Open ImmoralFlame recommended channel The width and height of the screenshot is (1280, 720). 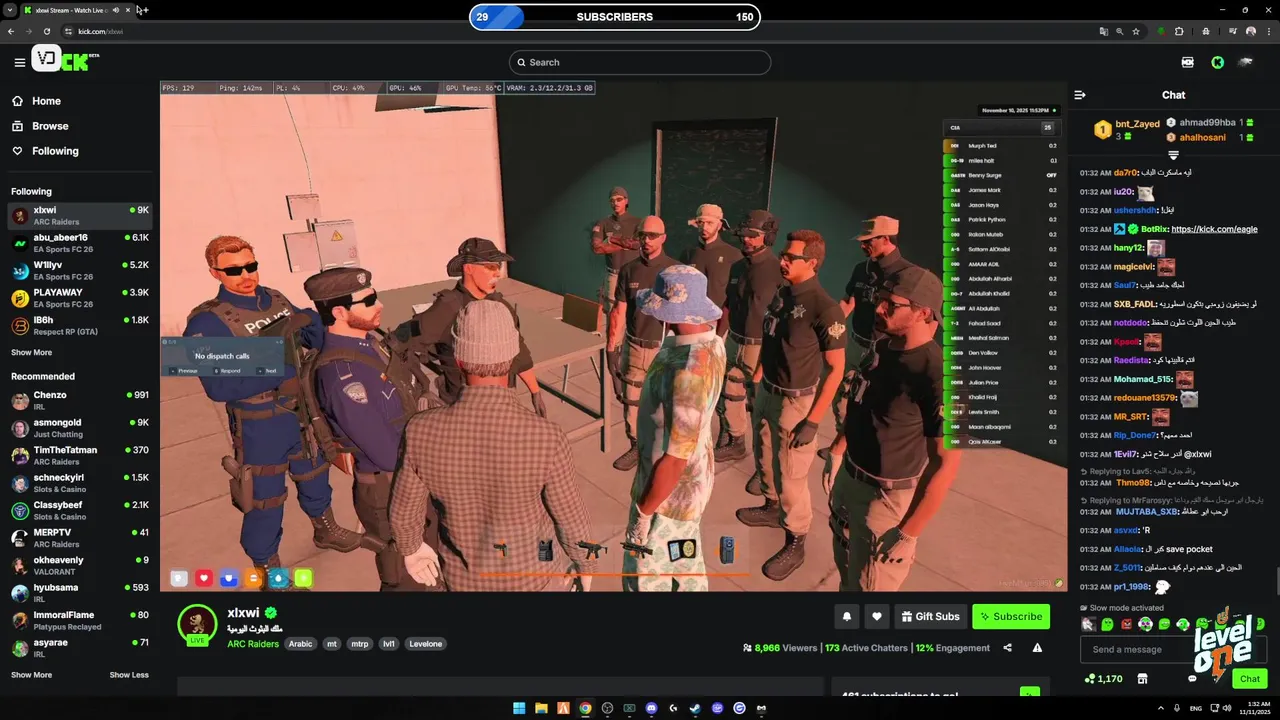[80, 621]
